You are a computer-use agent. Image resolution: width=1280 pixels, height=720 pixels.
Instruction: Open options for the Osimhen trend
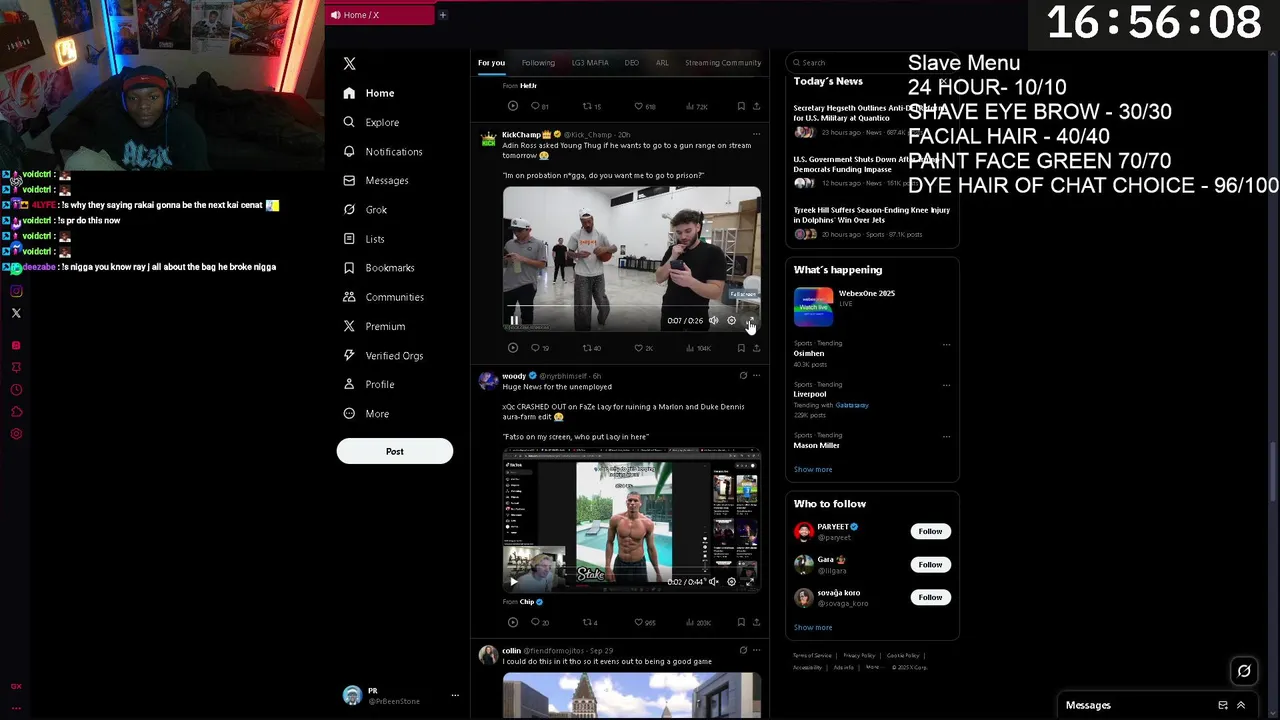[946, 344]
